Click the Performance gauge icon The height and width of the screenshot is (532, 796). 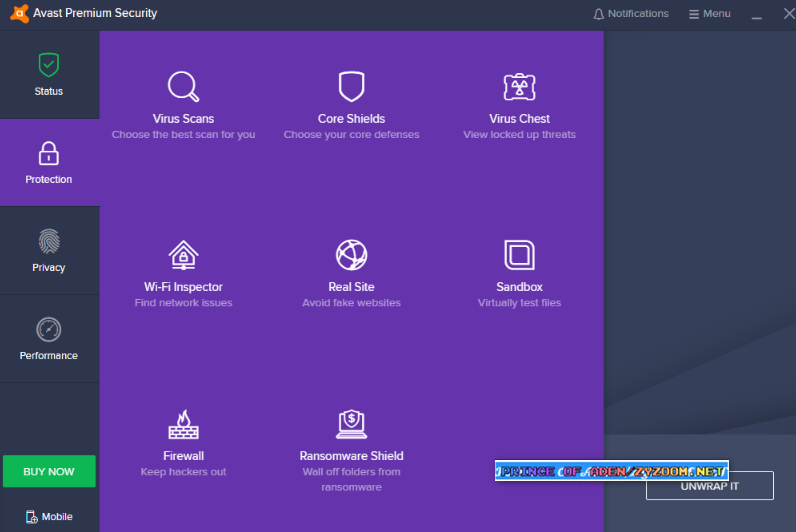49,329
